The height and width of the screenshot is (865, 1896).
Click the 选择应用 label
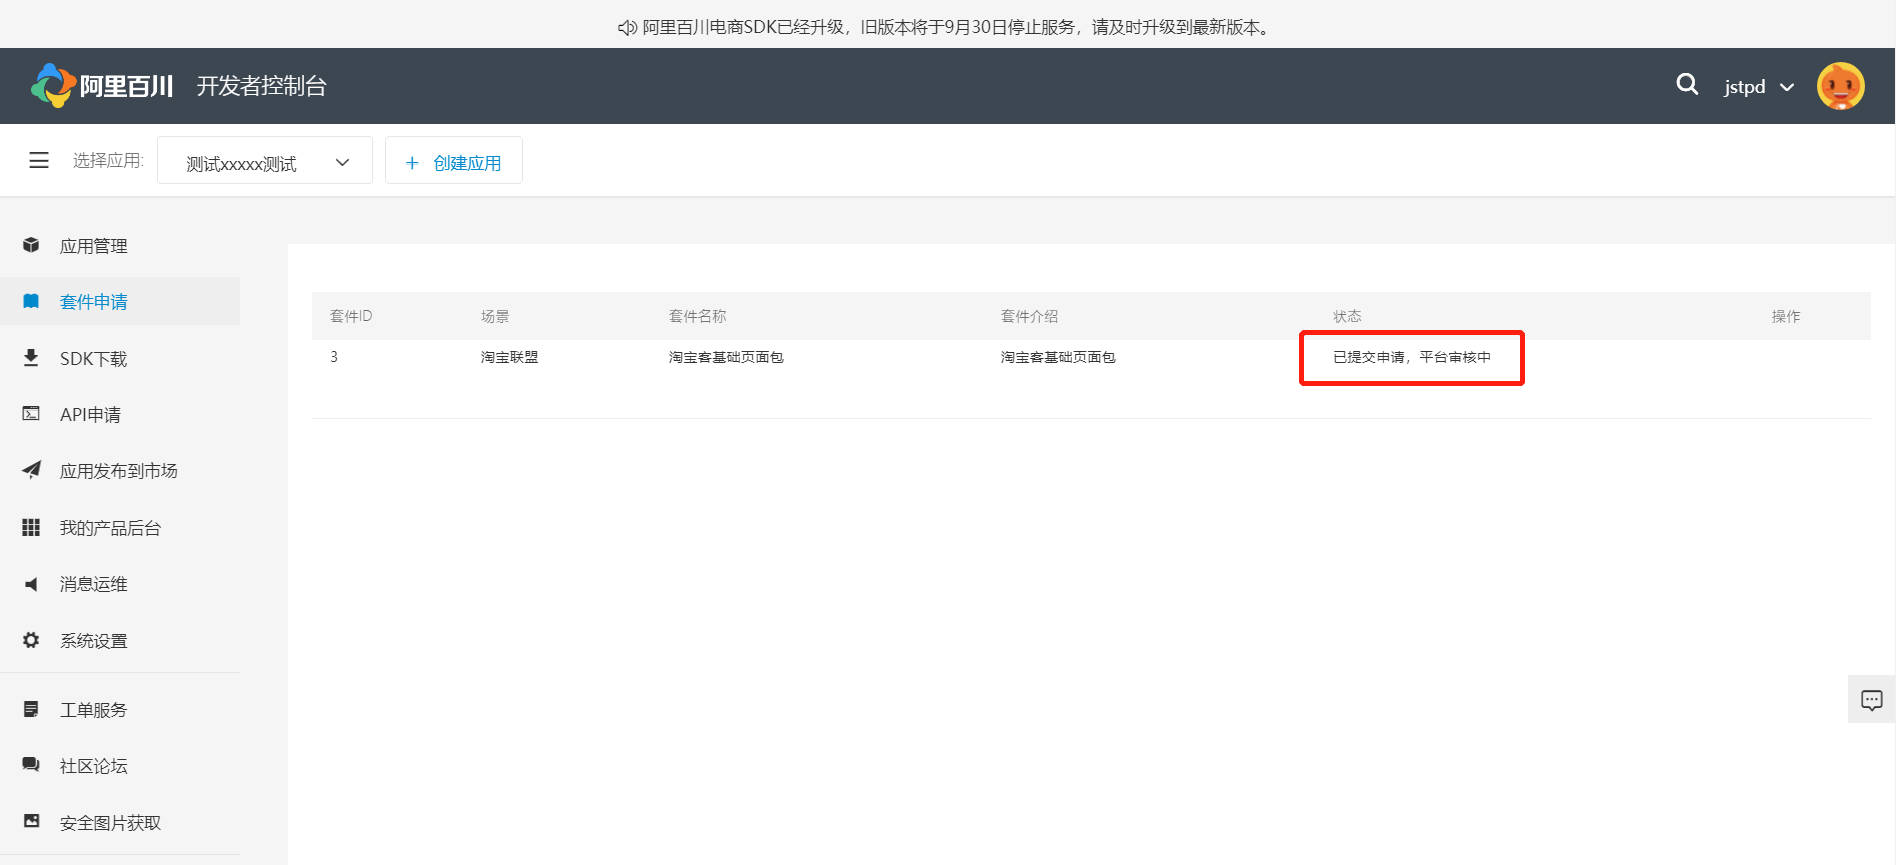coord(108,160)
